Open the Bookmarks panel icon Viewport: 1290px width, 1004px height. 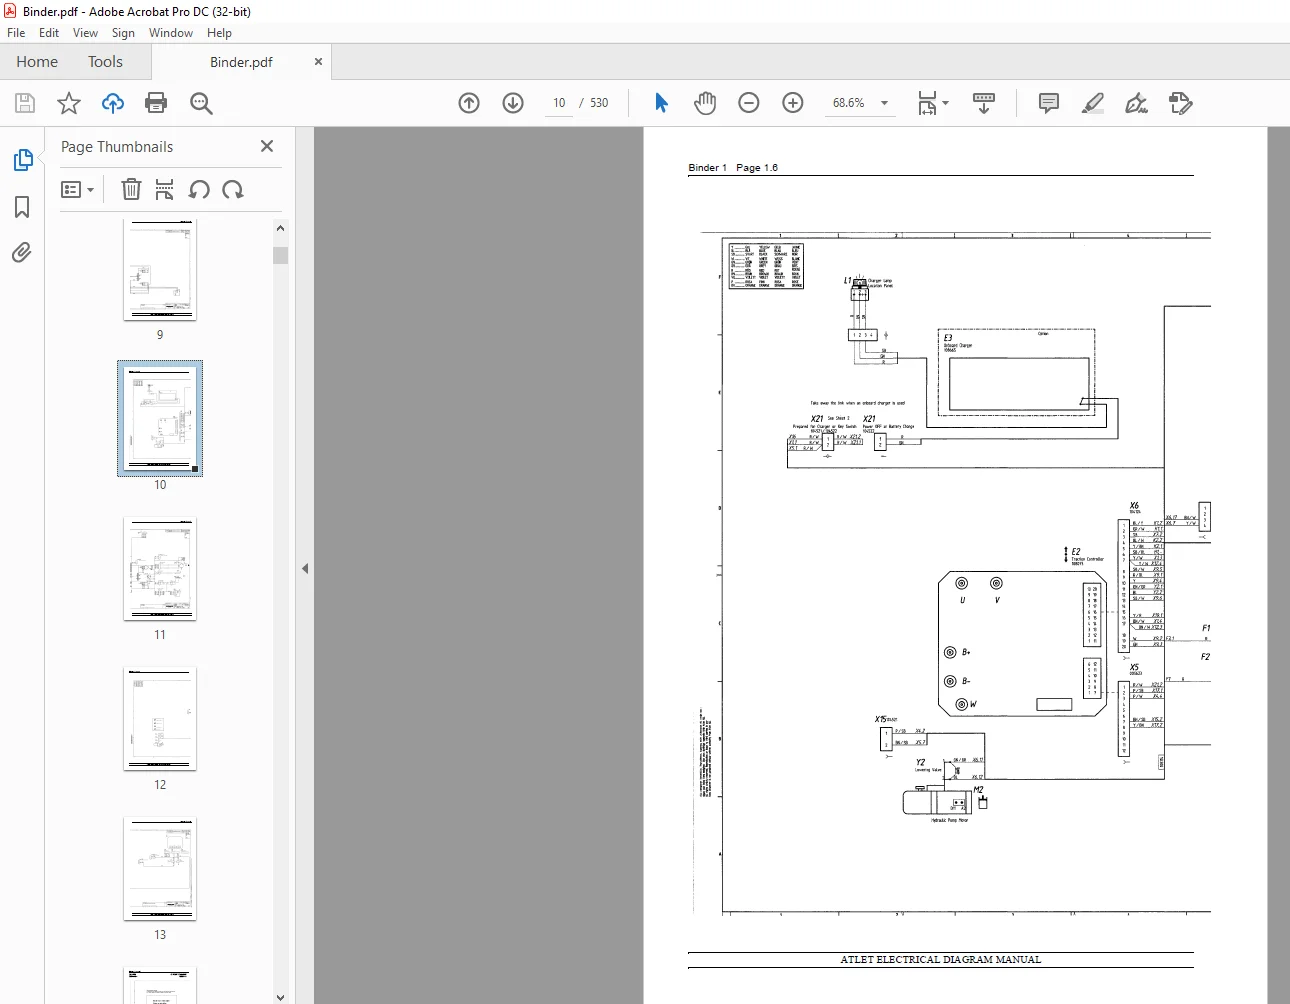[22, 207]
